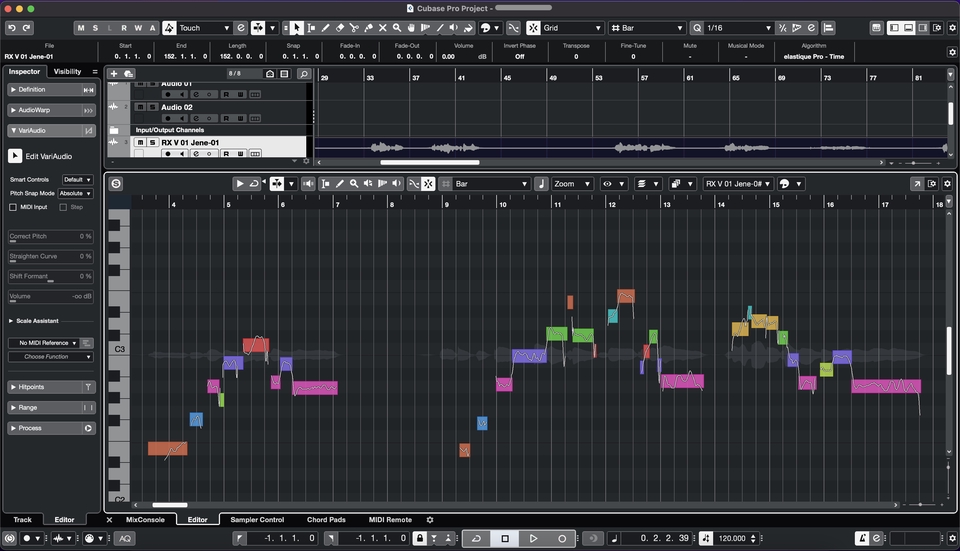This screenshot has height=551, width=960.
Task: Open the Sampler Control tab
Action: (x=257, y=520)
